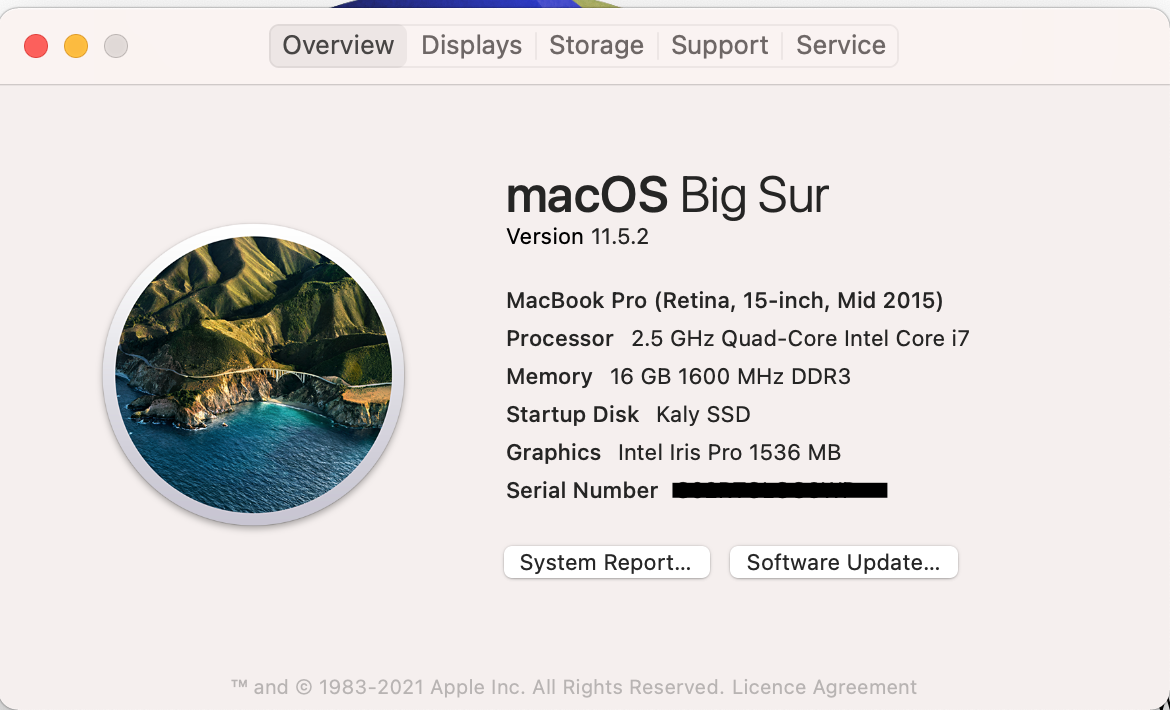Click the Intel Iris Pro graphics entry

coord(673,452)
